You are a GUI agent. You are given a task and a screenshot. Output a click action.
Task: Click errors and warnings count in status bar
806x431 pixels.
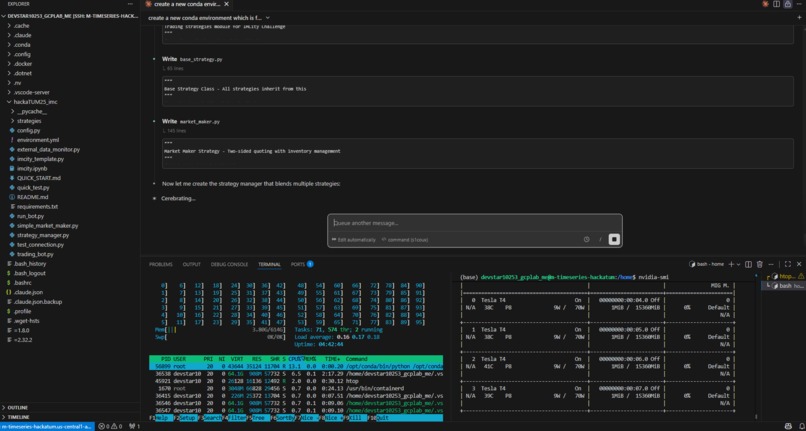110,426
